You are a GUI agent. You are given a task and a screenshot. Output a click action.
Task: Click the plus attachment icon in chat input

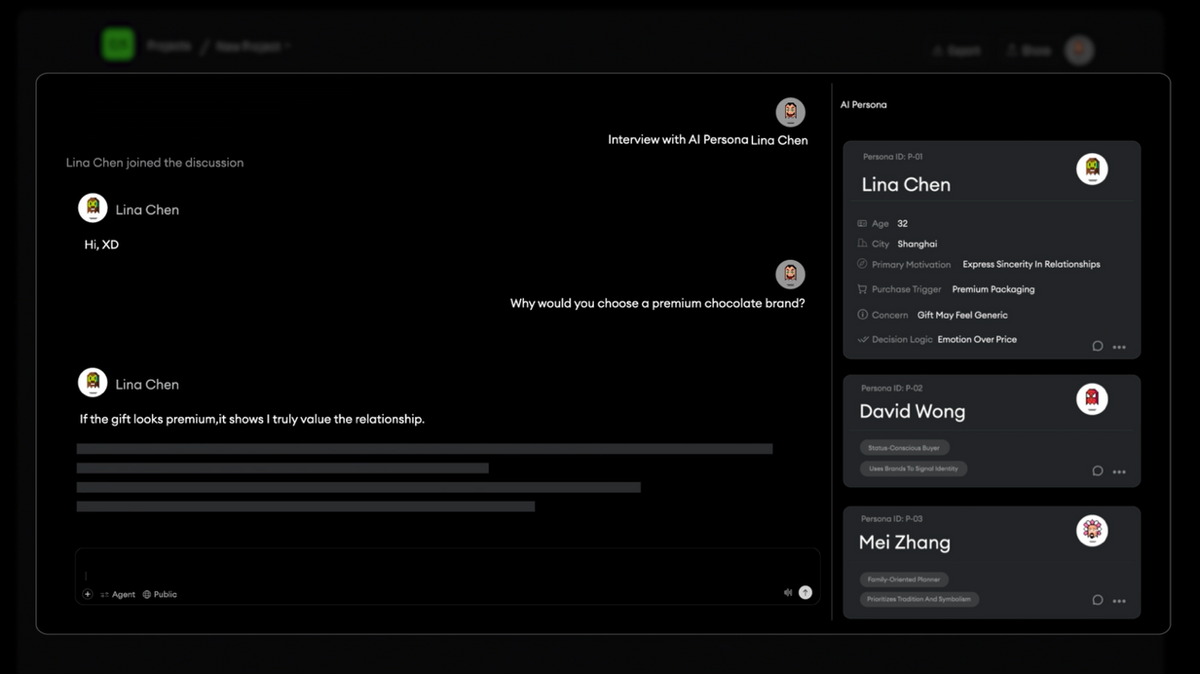tap(88, 594)
